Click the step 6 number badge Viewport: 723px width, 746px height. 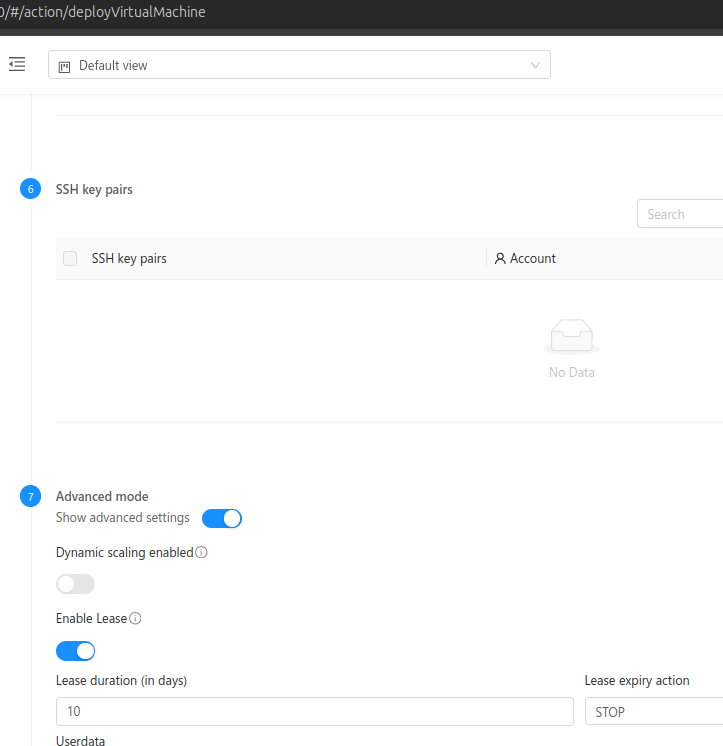tap(30, 189)
